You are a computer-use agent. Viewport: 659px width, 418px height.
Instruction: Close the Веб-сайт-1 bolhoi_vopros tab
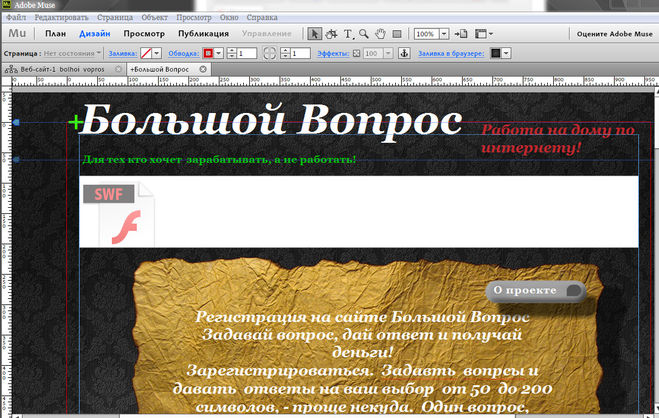pos(118,69)
